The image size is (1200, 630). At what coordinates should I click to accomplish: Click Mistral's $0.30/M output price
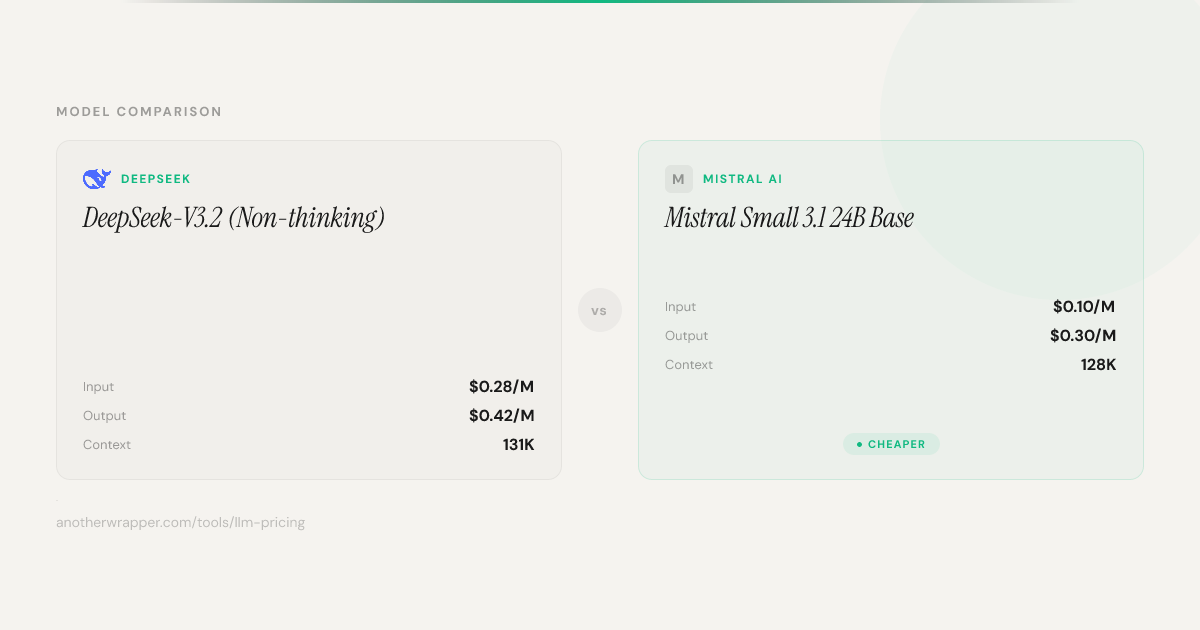pyautogui.click(x=1082, y=336)
